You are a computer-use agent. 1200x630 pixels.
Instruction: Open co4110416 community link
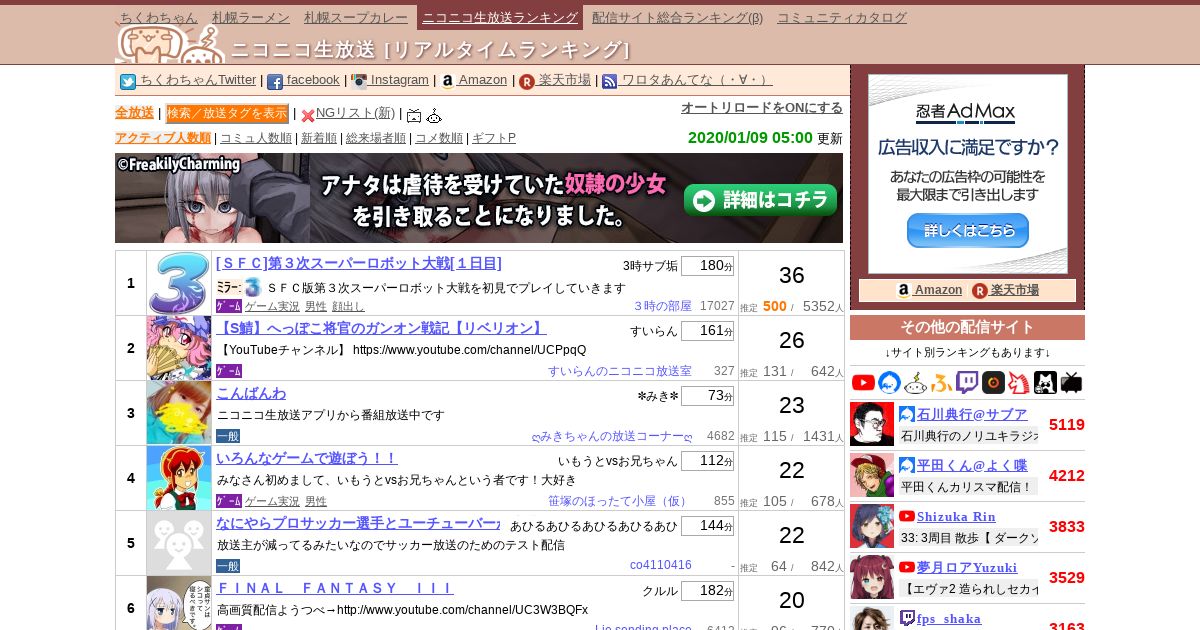point(661,565)
